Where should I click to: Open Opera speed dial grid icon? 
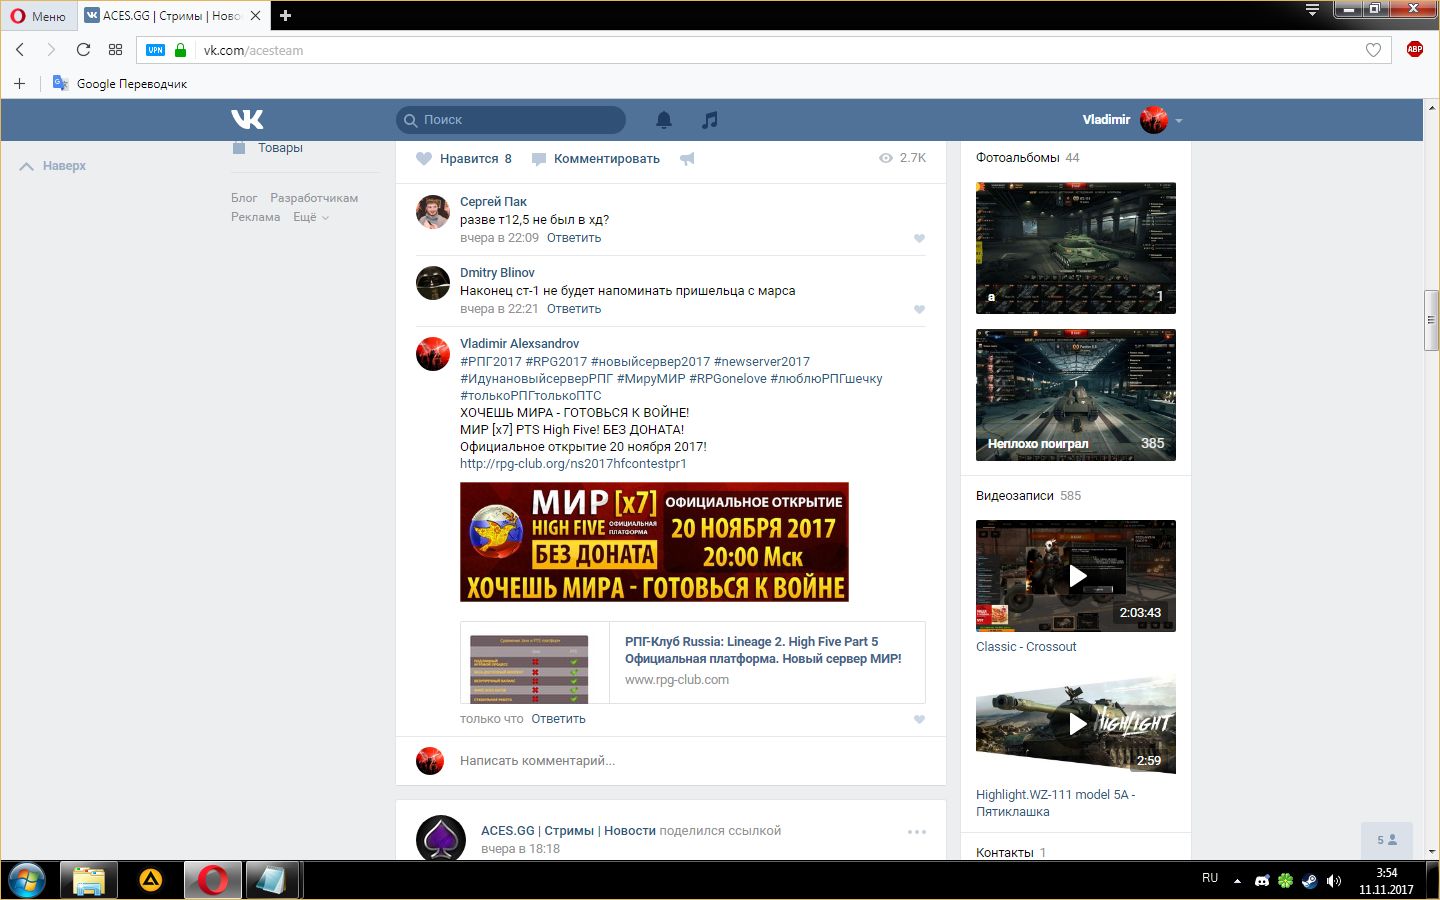116,50
